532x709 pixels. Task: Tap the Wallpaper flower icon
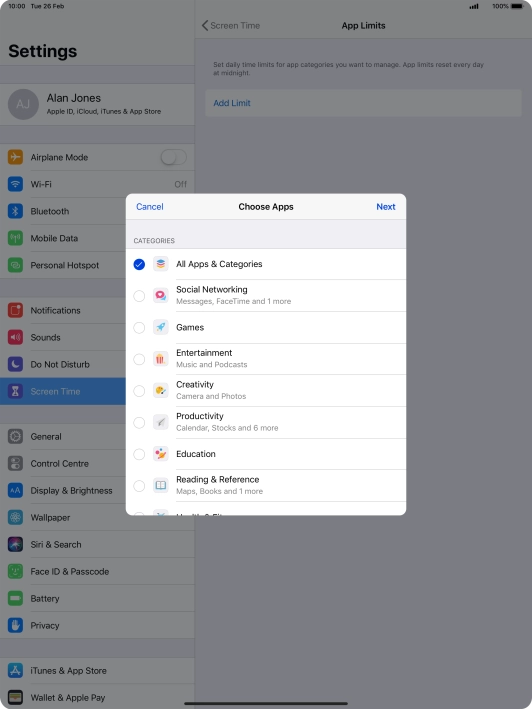(x=15, y=517)
